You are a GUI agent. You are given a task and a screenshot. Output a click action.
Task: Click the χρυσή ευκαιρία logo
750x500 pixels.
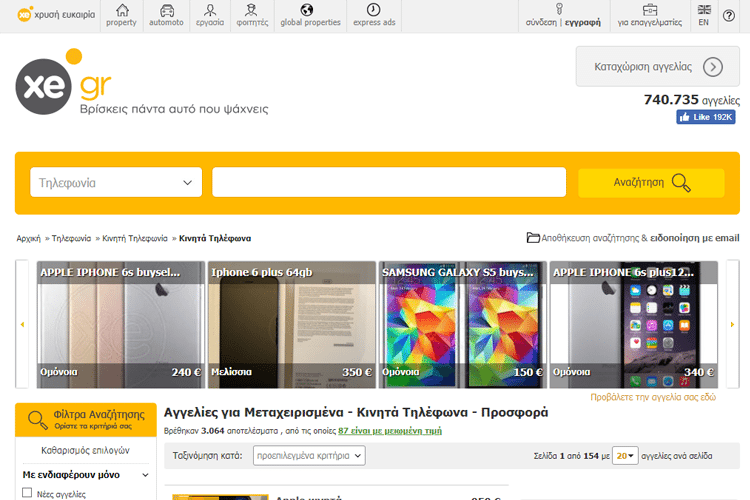click(56, 14)
